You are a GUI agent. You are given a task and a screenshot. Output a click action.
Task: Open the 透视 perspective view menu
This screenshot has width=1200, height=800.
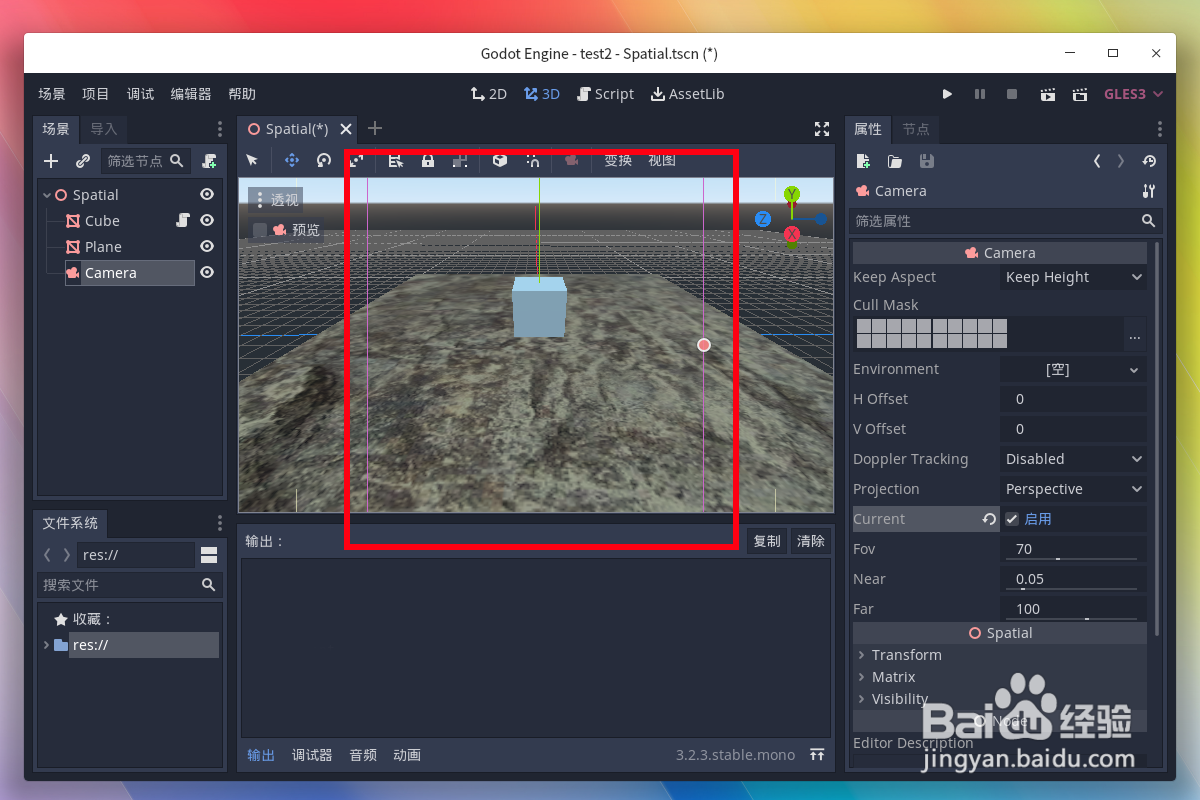tap(275, 200)
